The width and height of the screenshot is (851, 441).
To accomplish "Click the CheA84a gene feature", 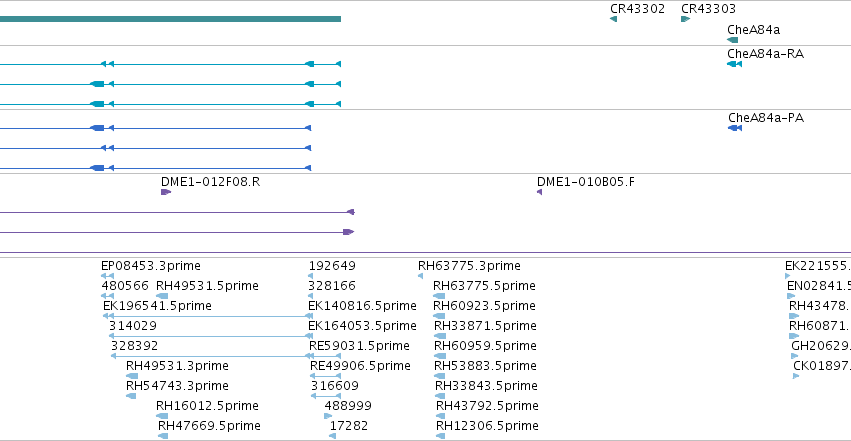I will 733,40.
